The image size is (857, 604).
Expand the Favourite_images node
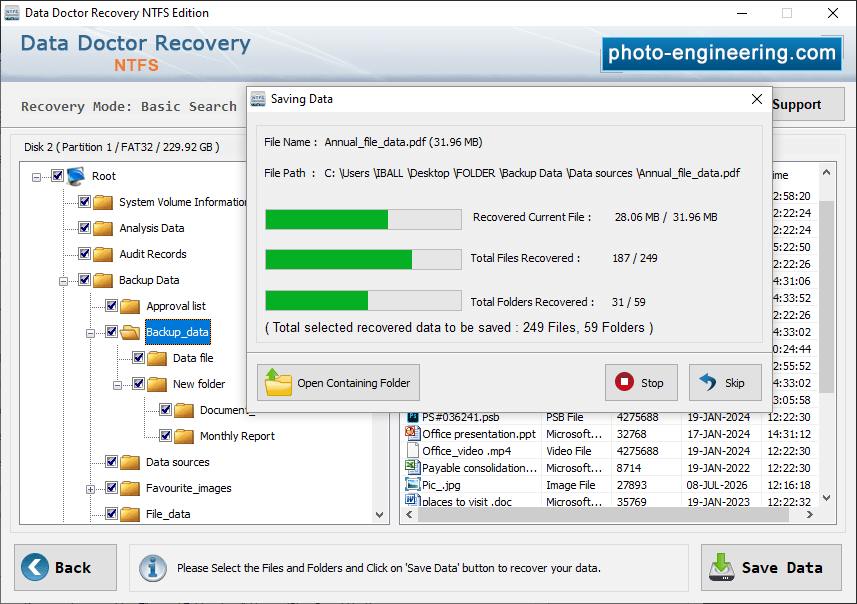point(90,489)
